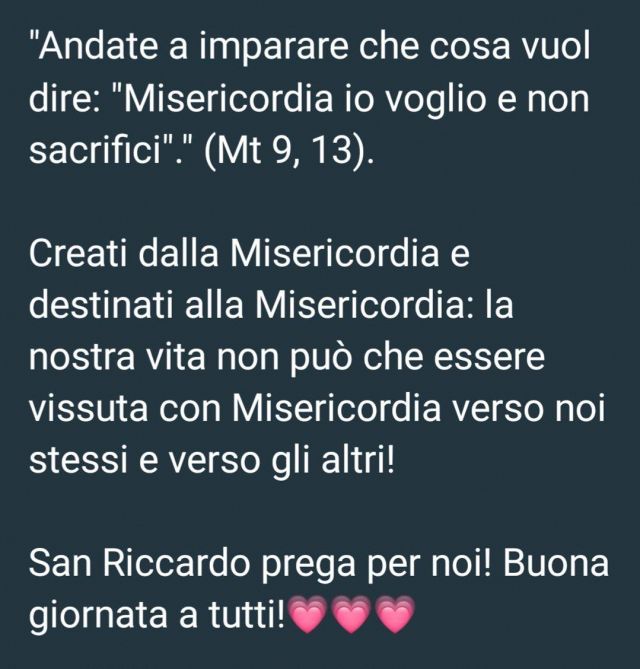Click the name "Riccardo" in the last paragraph

[x=176, y=564]
